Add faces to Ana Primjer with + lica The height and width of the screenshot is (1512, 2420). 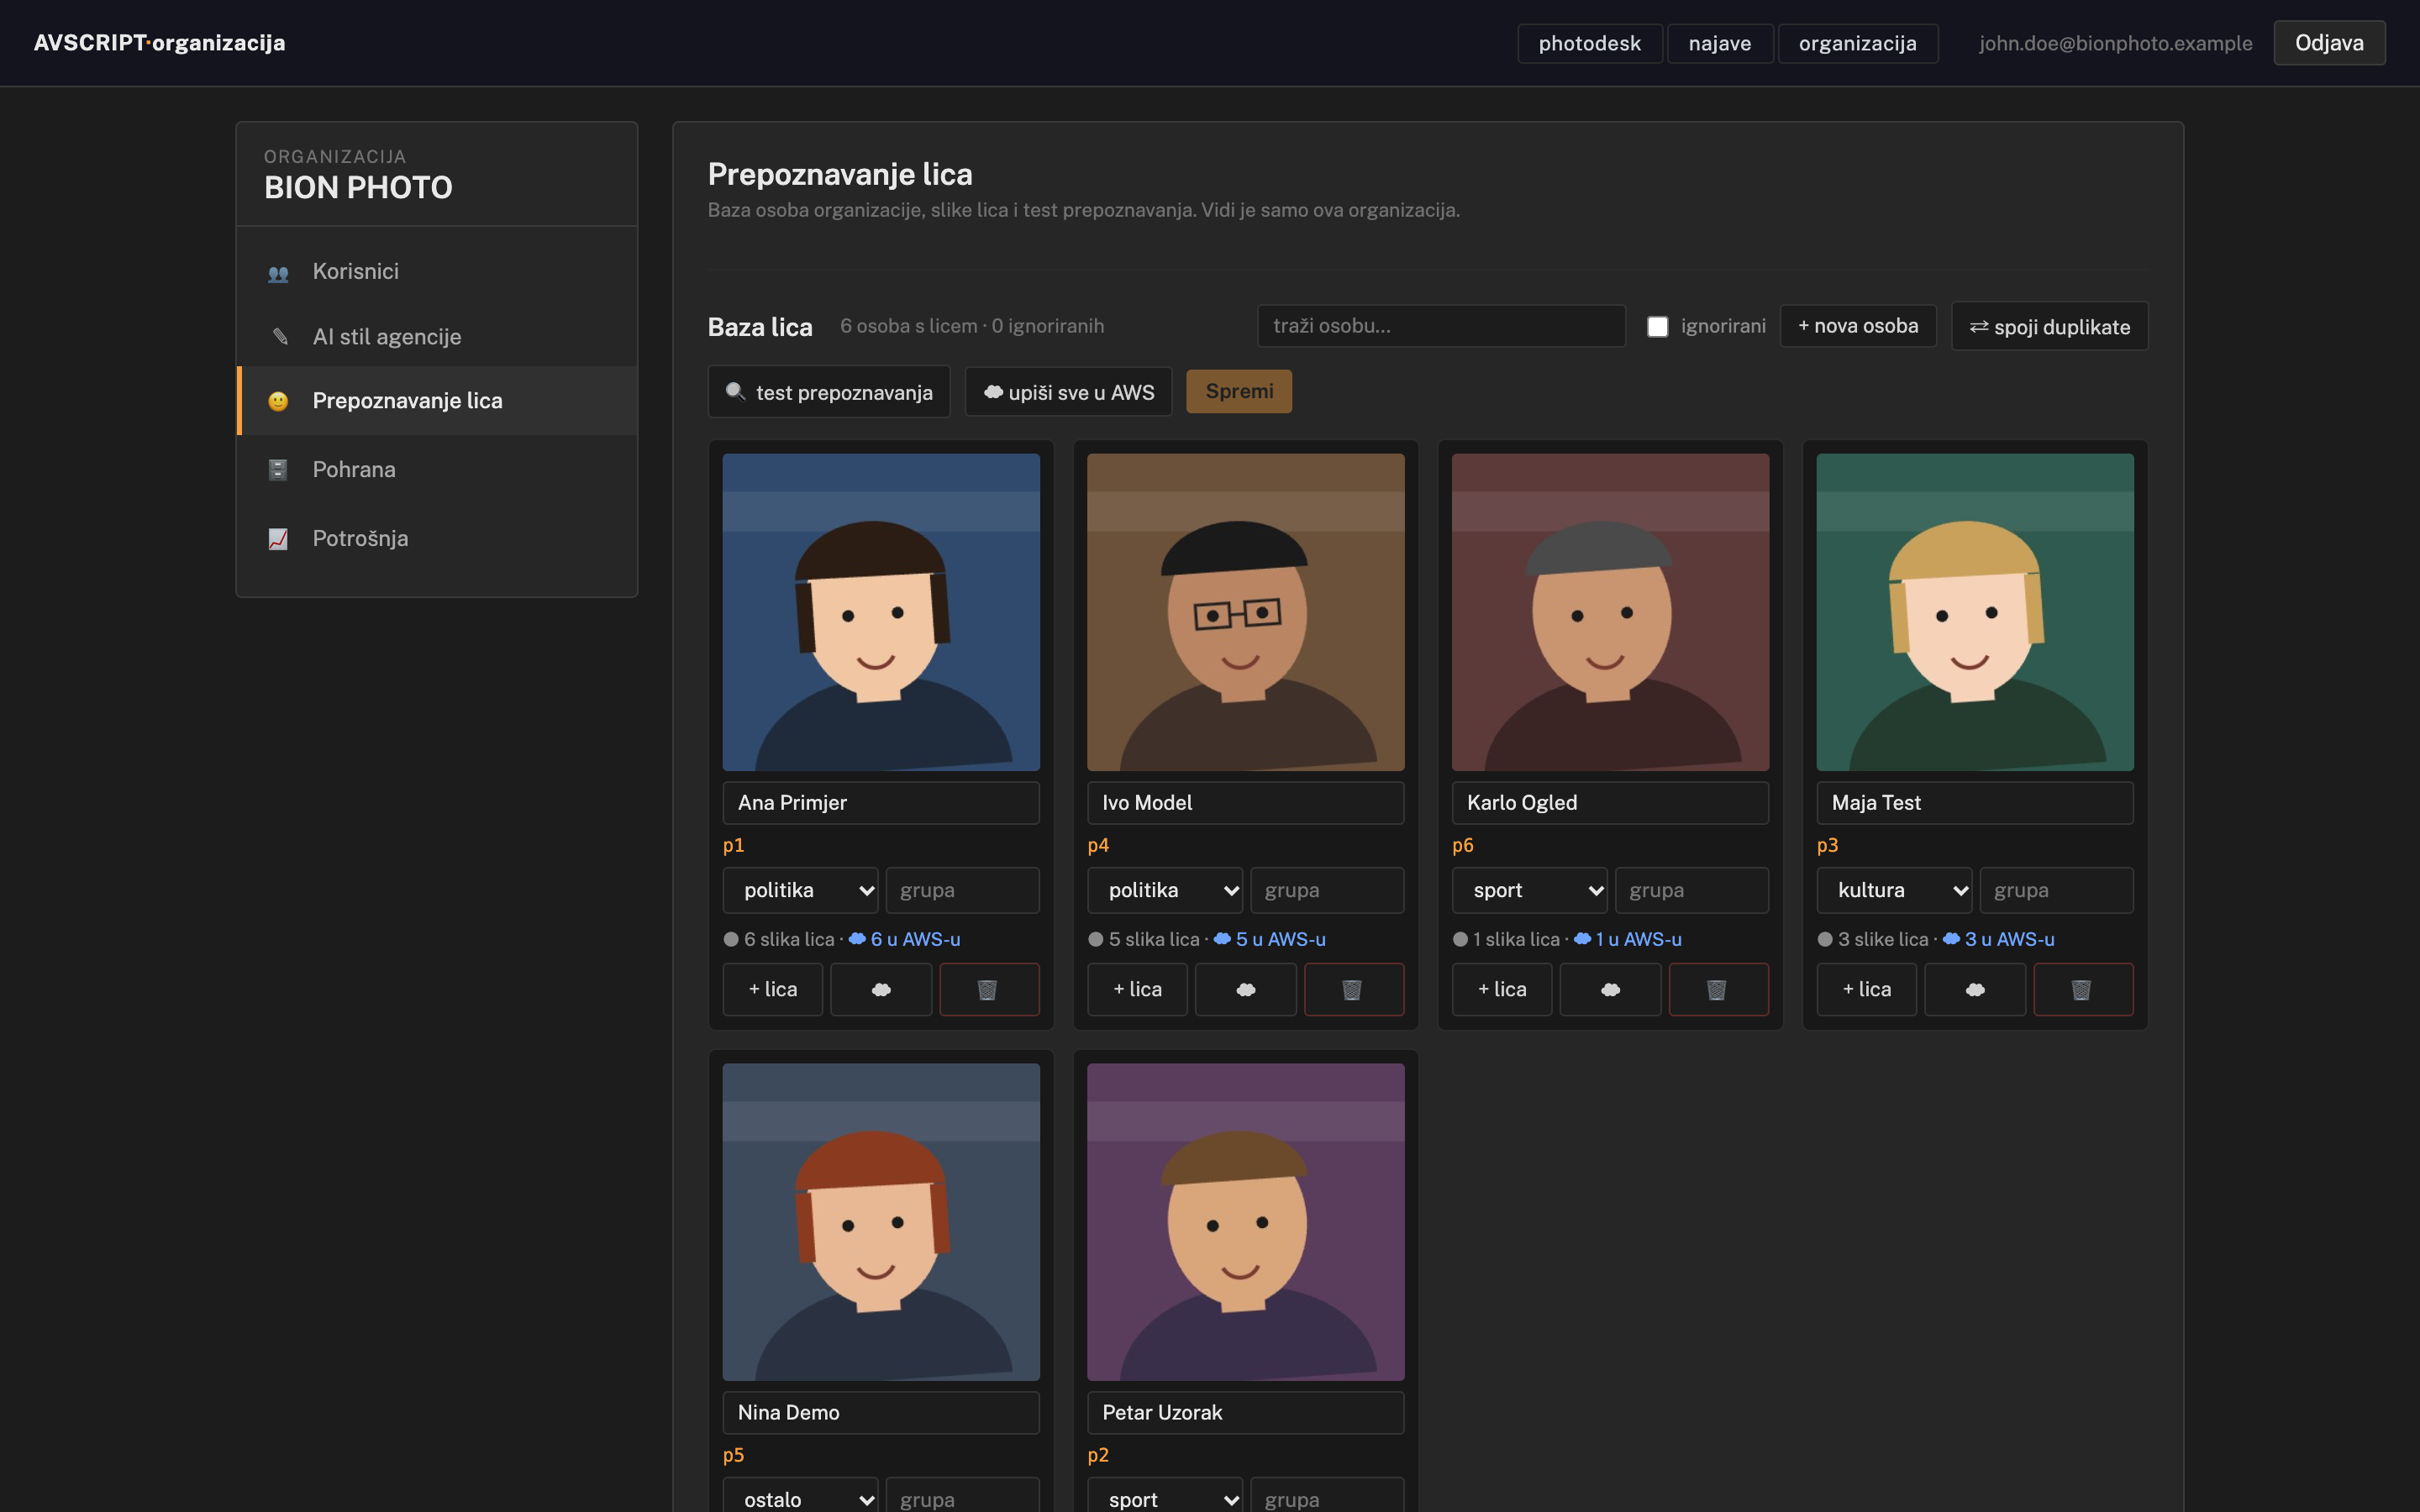coord(773,989)
